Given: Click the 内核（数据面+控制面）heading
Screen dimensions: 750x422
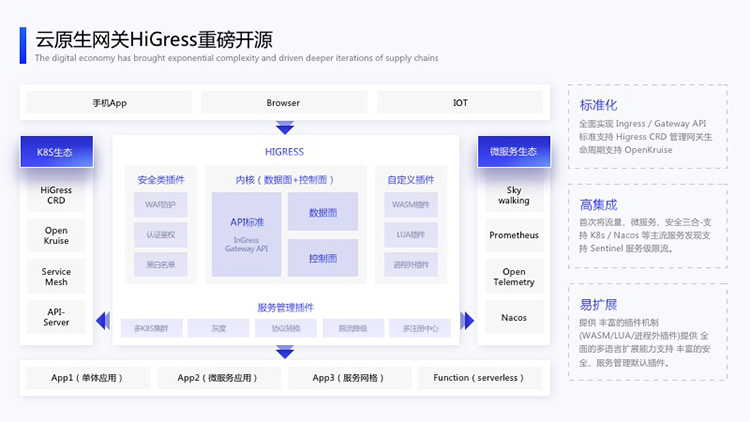Looking at the screenshot, I should click(286, 180).
